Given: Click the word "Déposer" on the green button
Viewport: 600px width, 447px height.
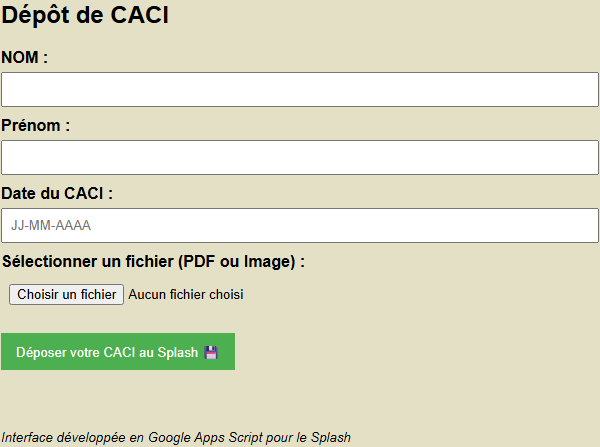Looking at the screenshot, I should tap(41, 352).
